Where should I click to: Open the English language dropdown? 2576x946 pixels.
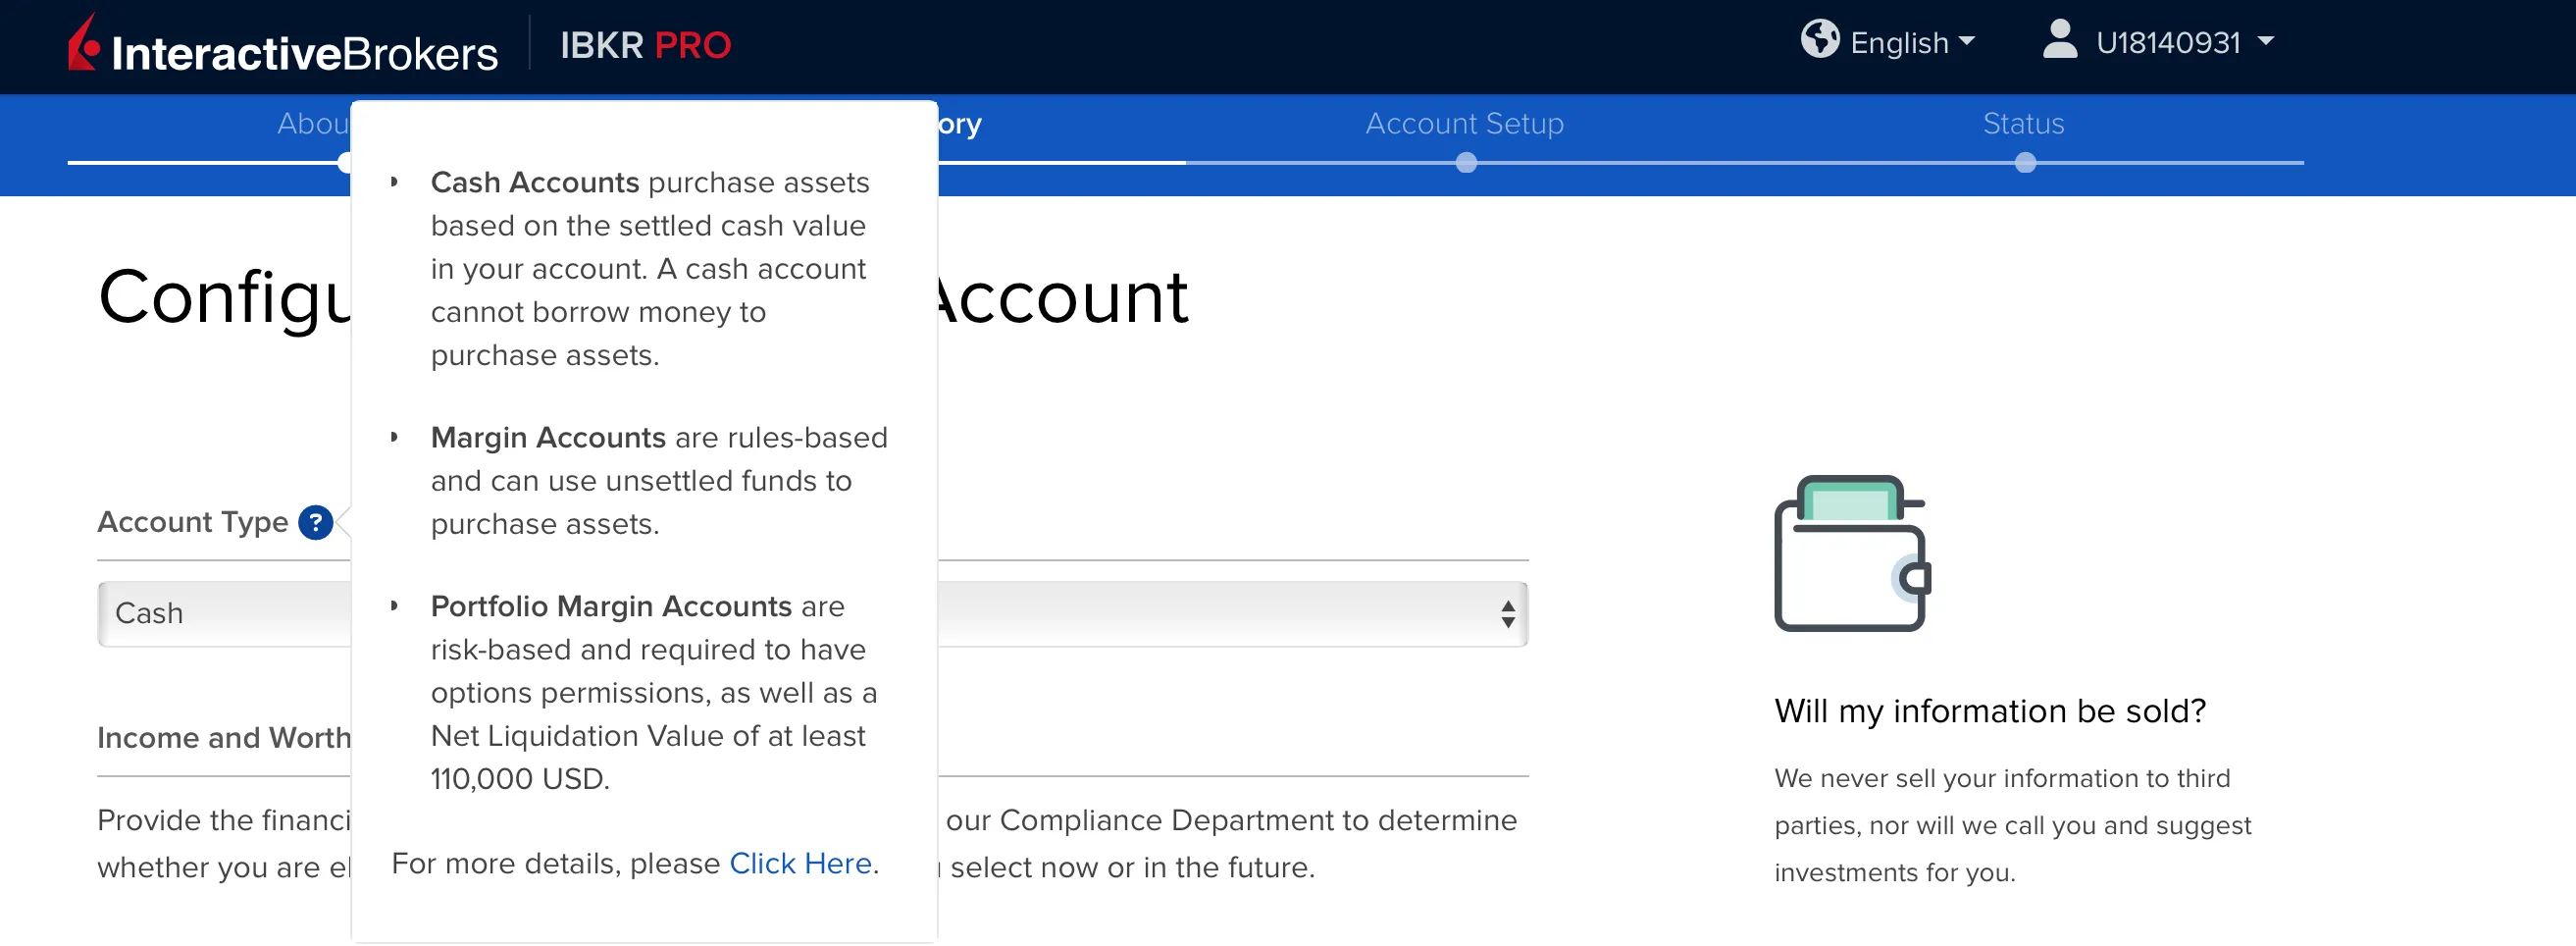tap(1912, 43)
